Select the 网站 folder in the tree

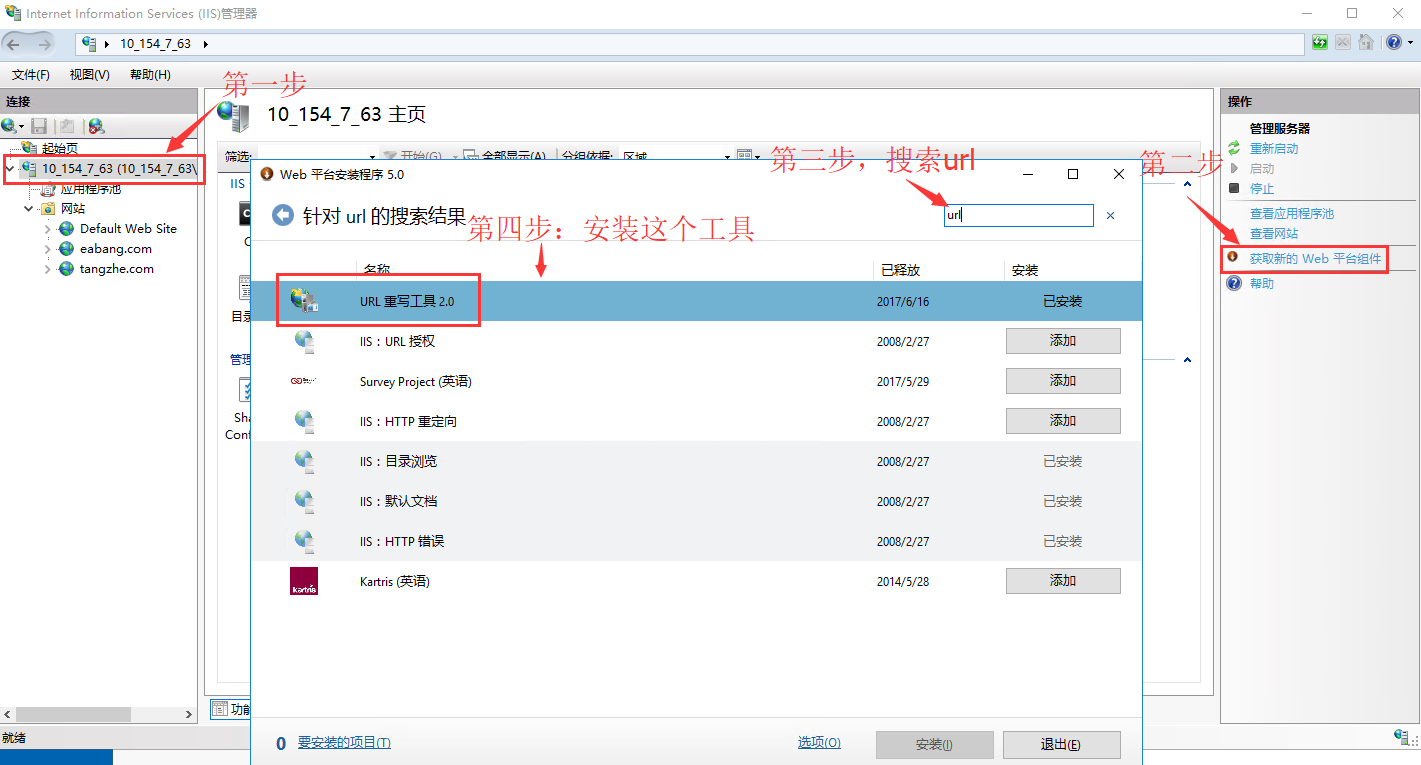point(73,209)
